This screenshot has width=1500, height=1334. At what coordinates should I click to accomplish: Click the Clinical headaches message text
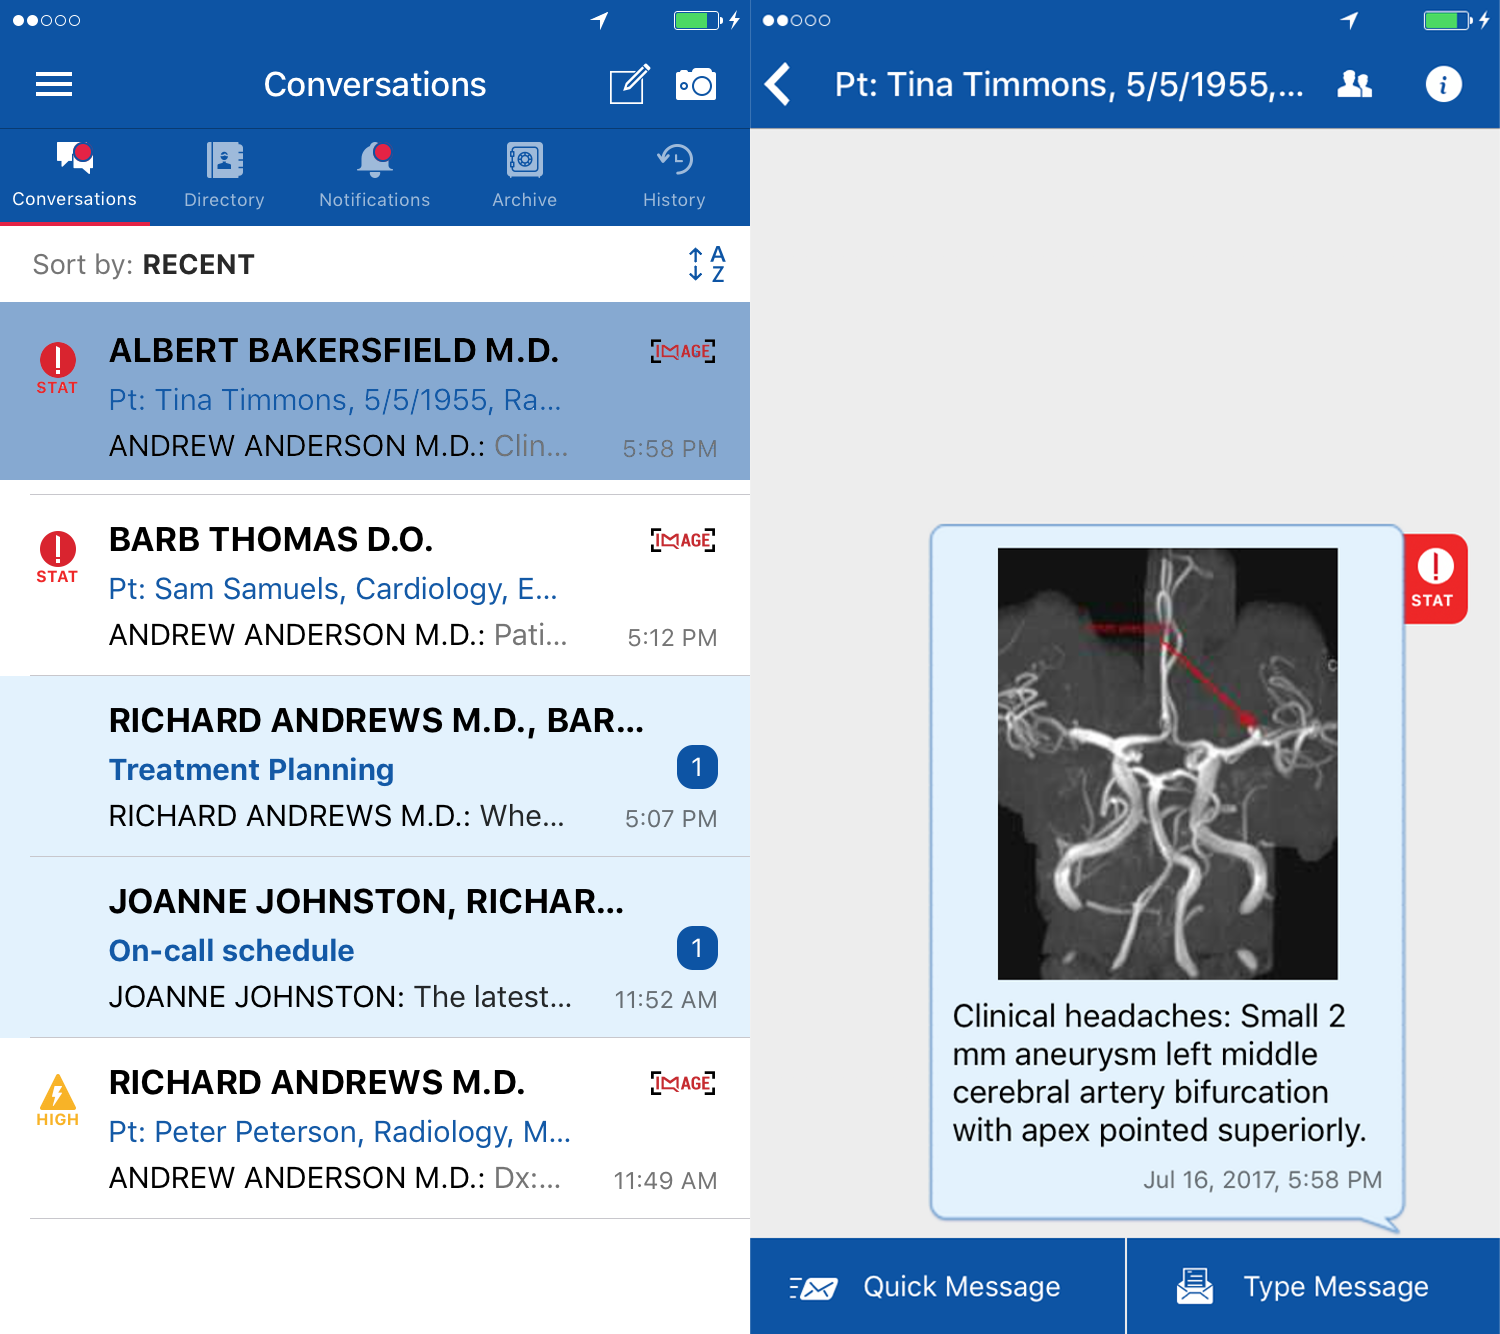(1159, 1073)
